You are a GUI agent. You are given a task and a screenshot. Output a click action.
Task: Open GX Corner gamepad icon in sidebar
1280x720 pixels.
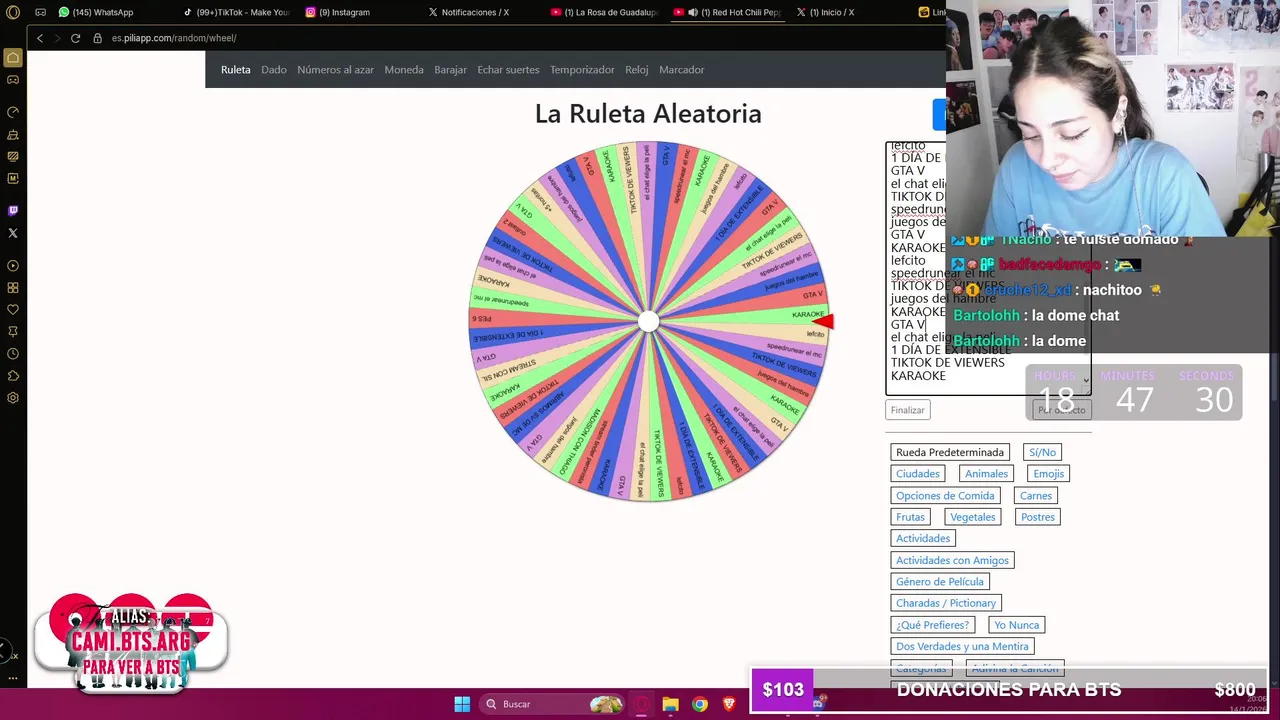coord(13,80)
